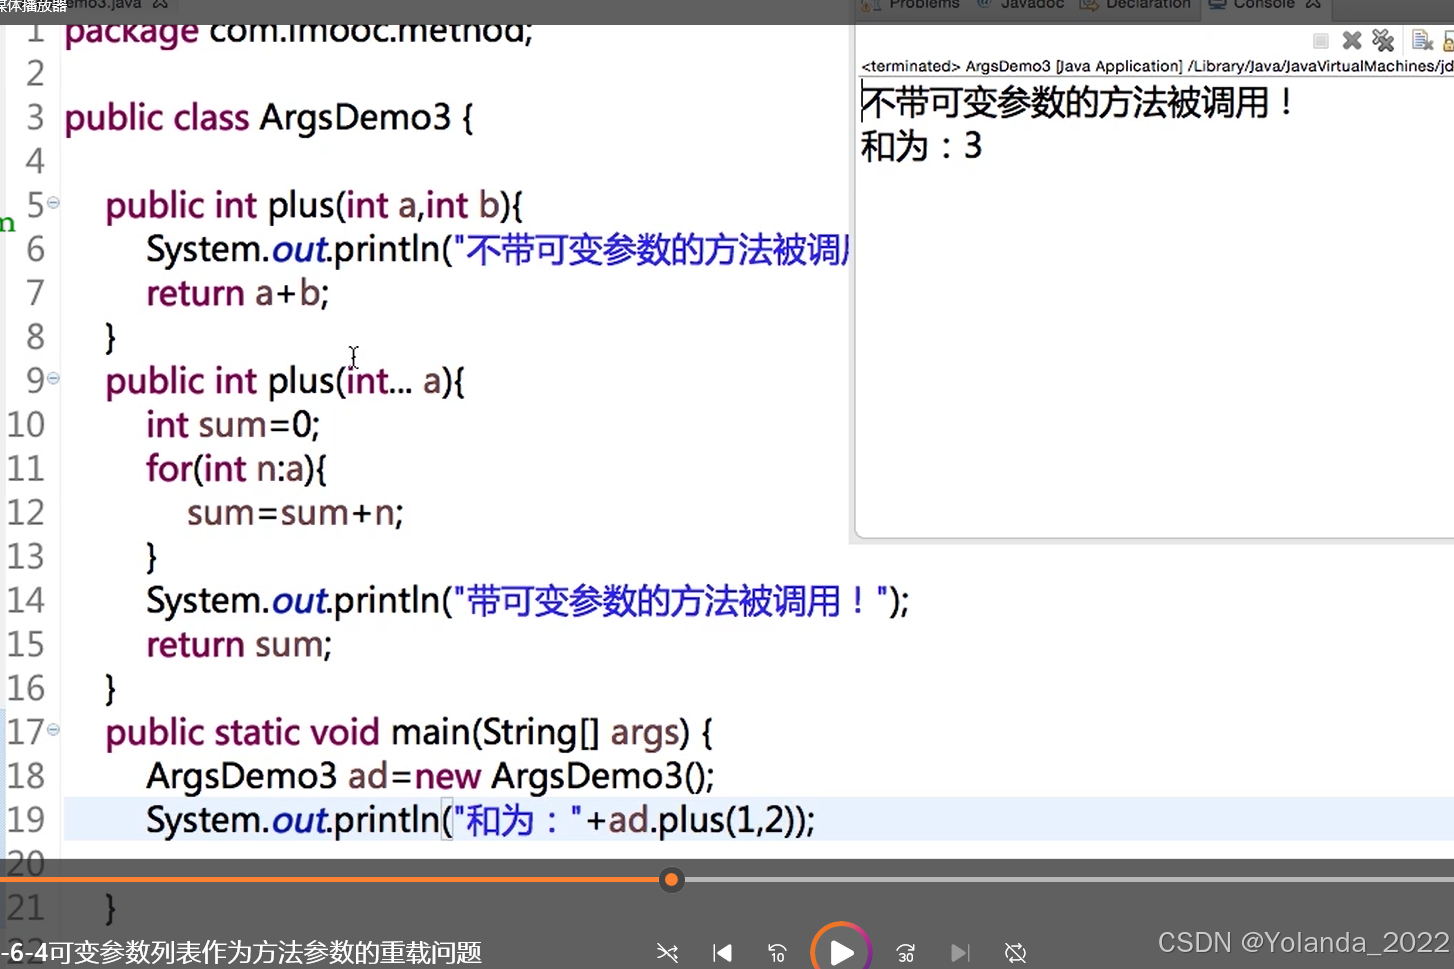Toggle the loop/repeat icon
Screen dimensions: 1454x969
point(1015,953)
